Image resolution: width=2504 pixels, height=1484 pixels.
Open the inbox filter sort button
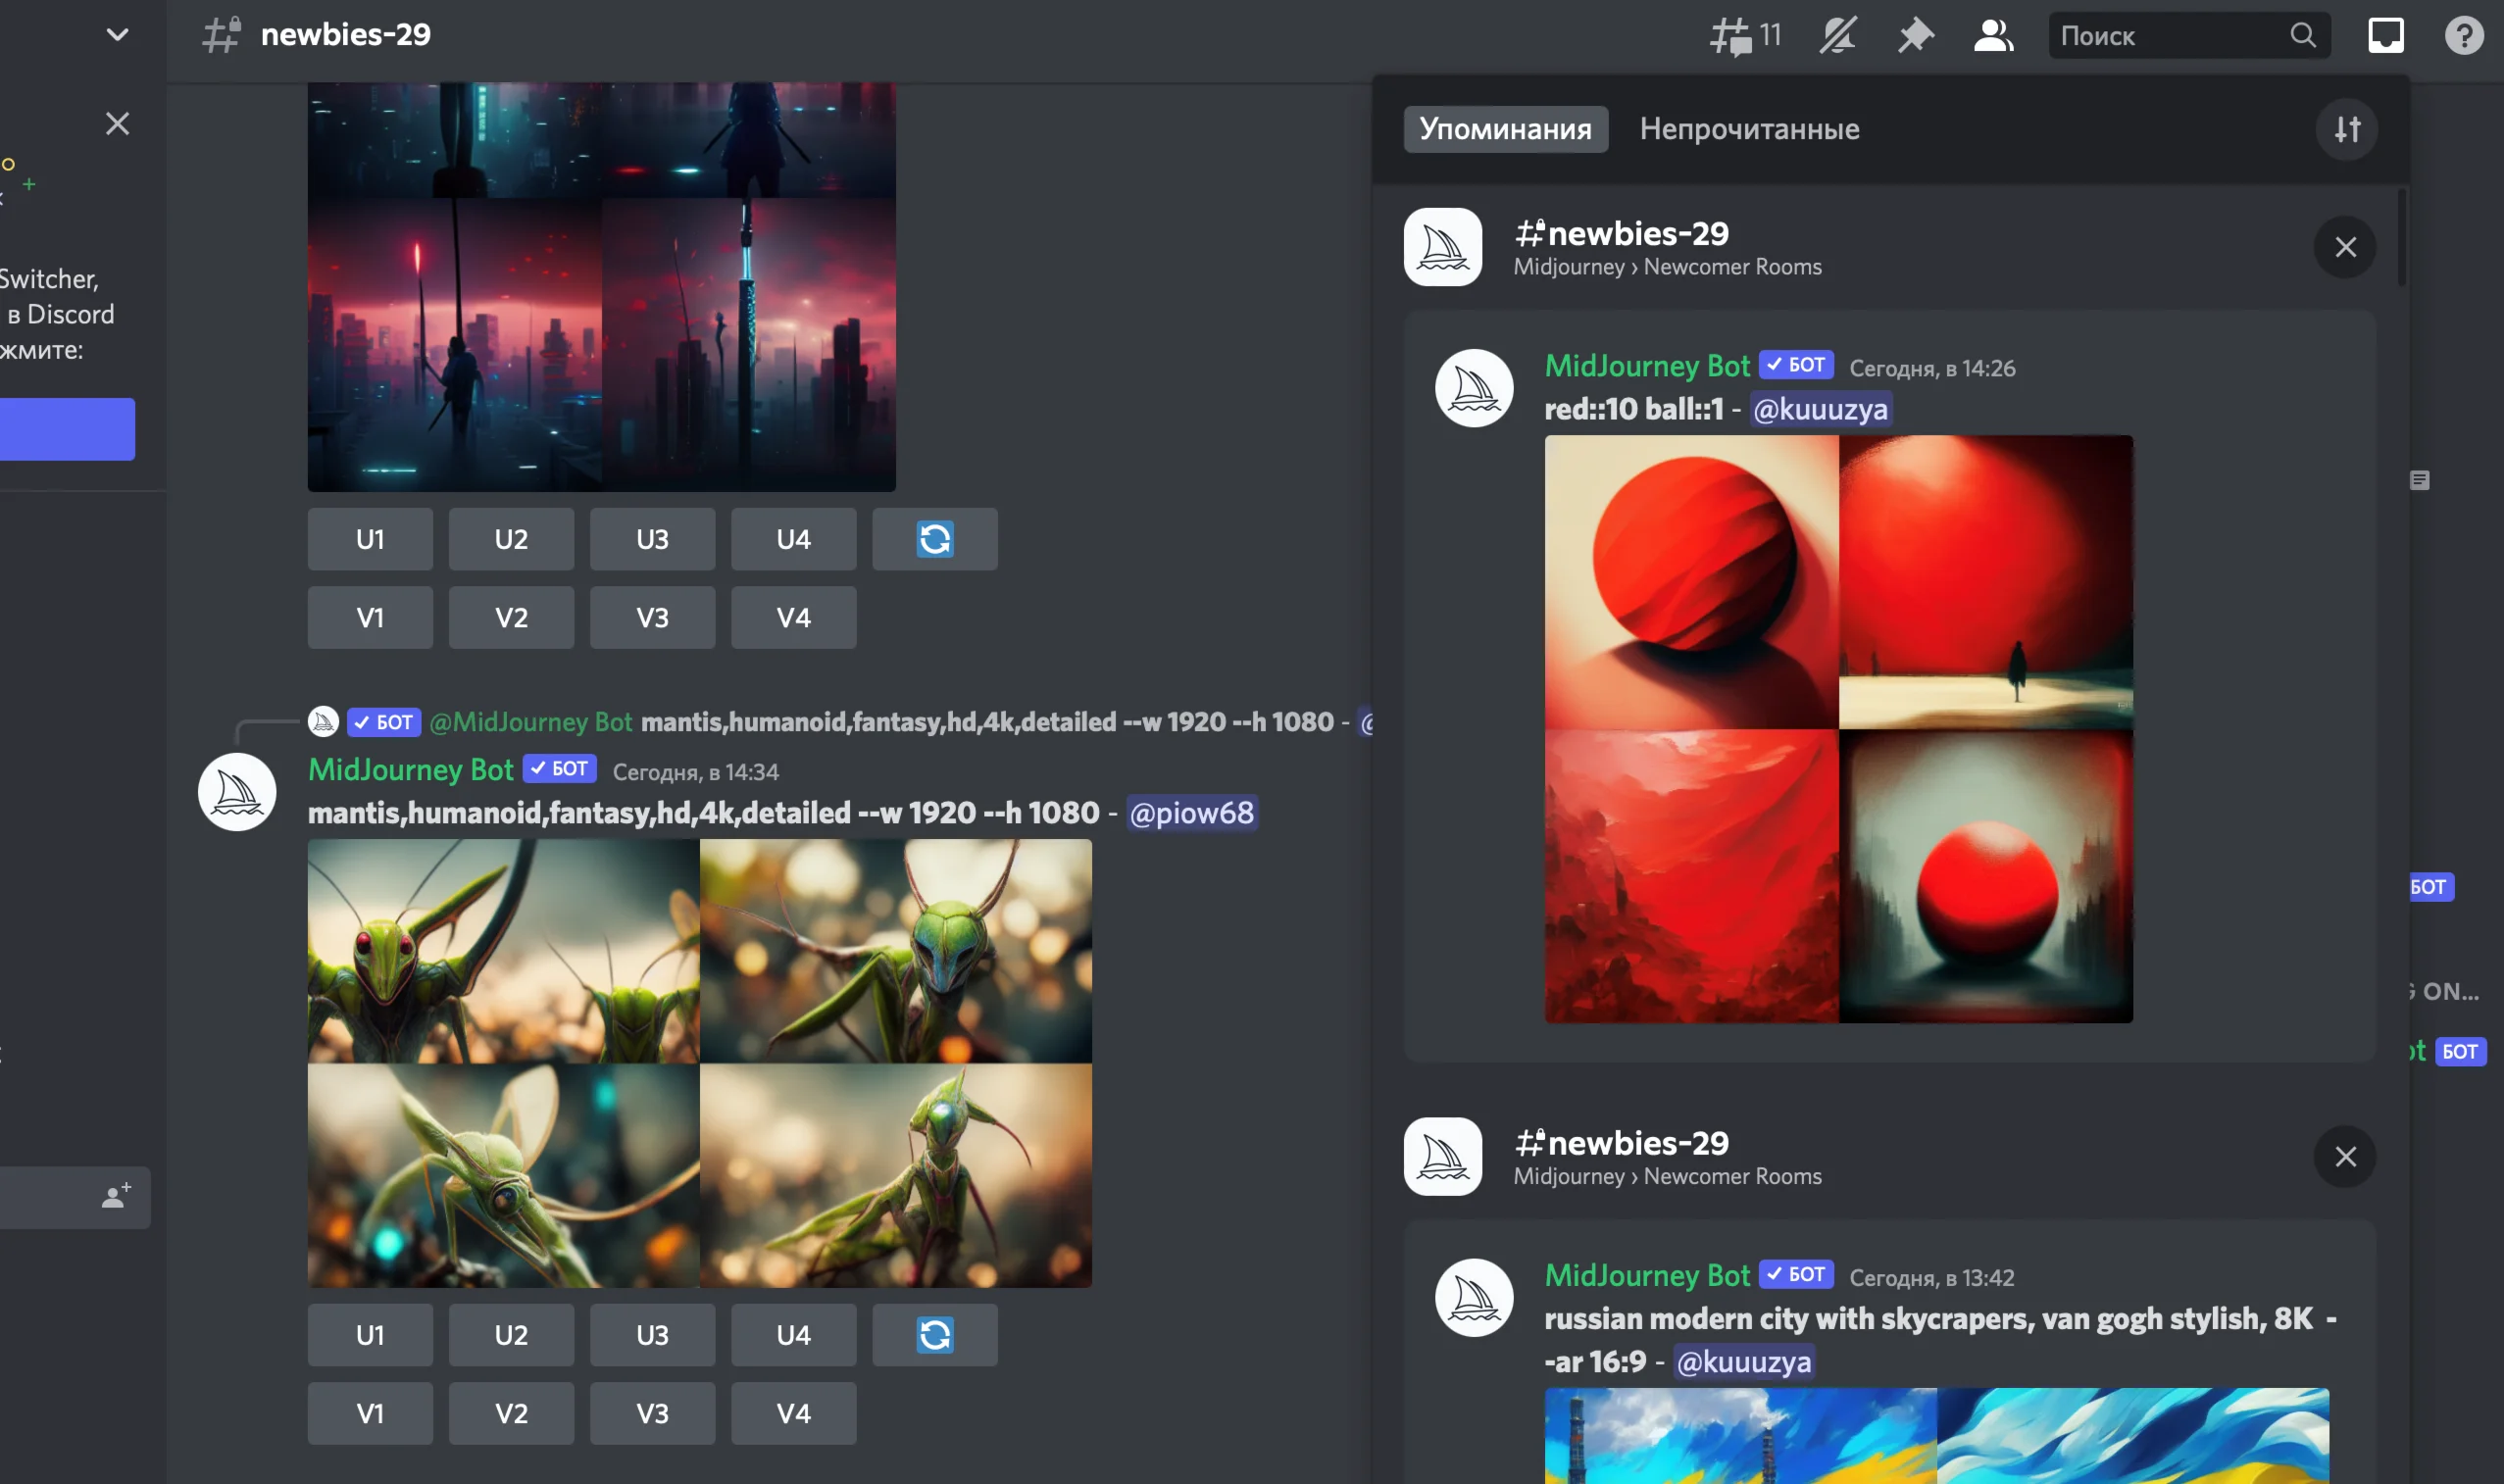2346,129
